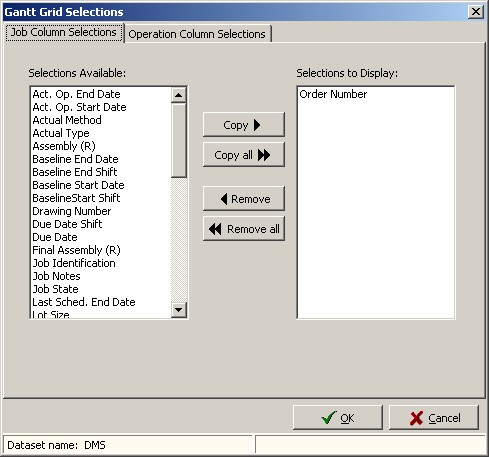Close the Gantt Grid Selections dialog
This screenshot has width=489, height=457.
point(476,12)
